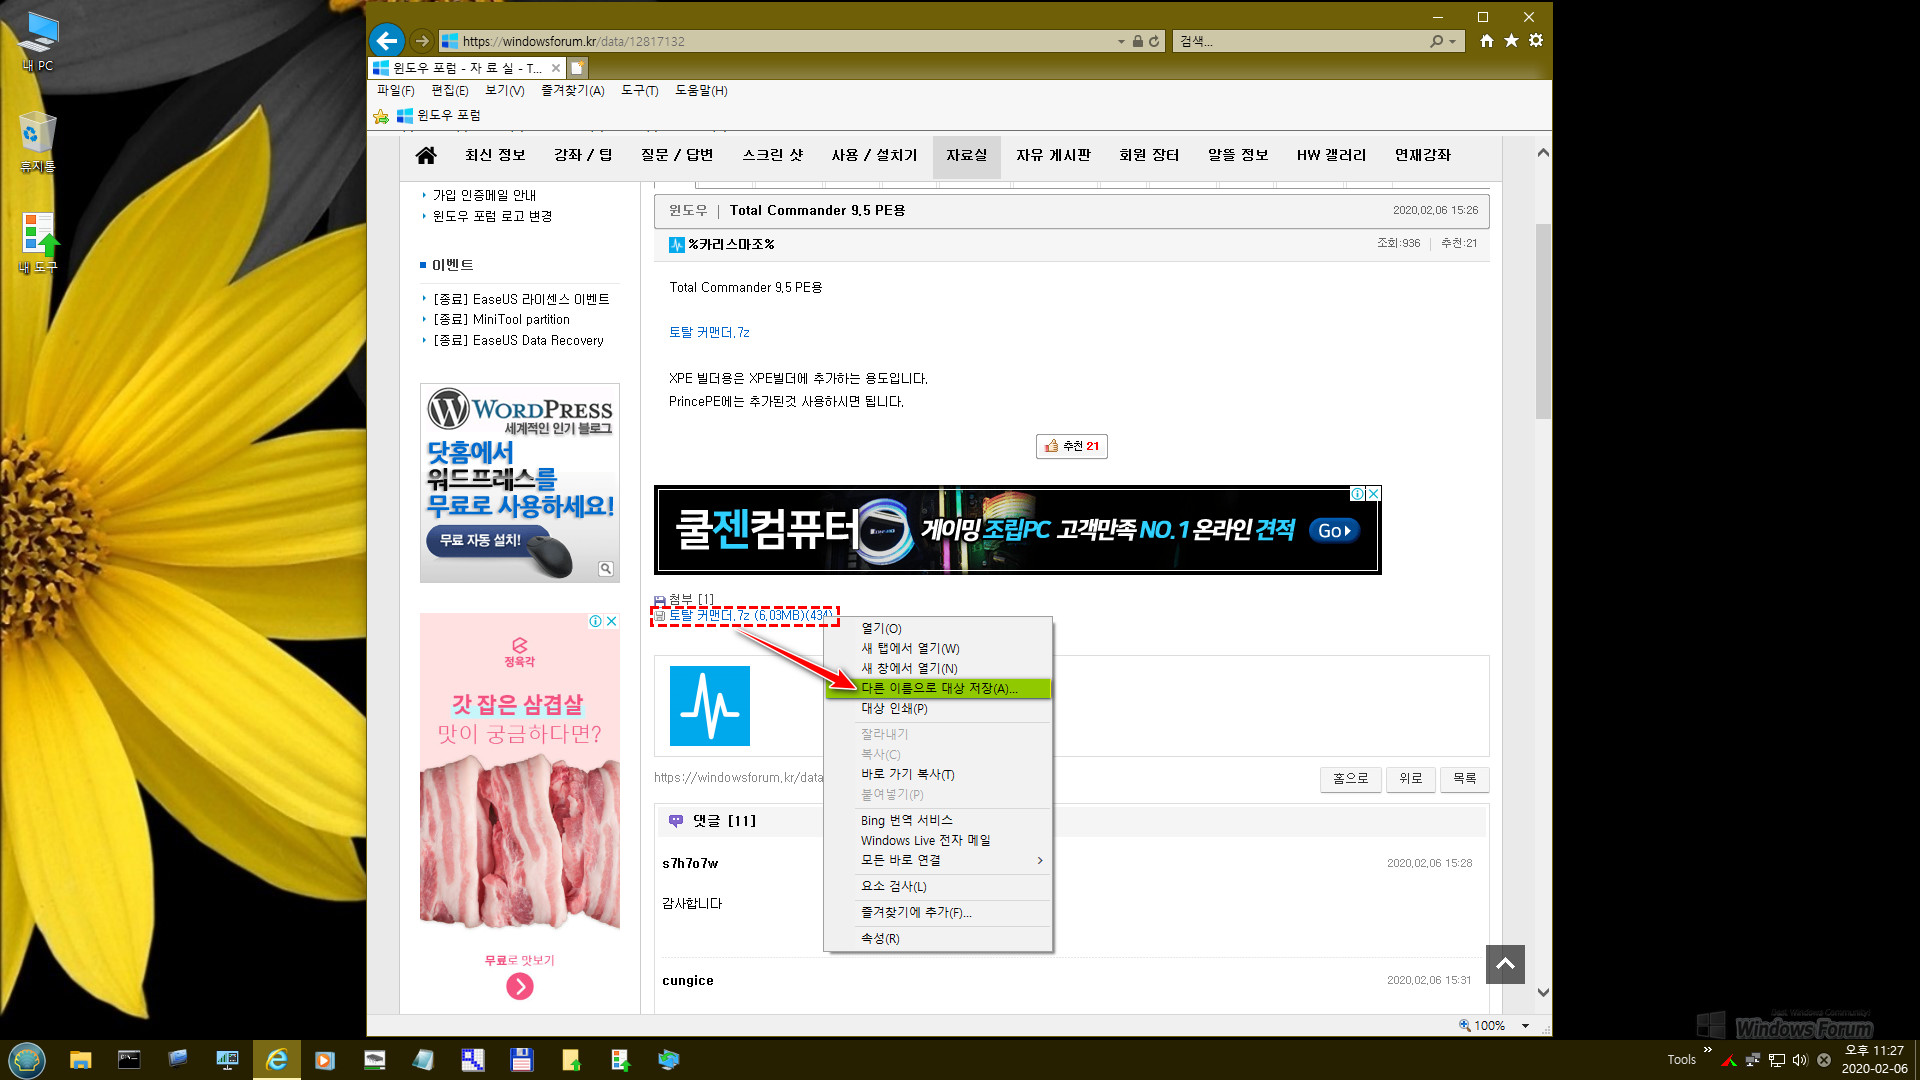Image resolution: width=1920 pixels, height=1080 pixels.
Task: Click the 홈으로 button
Action: (1351, 778)
